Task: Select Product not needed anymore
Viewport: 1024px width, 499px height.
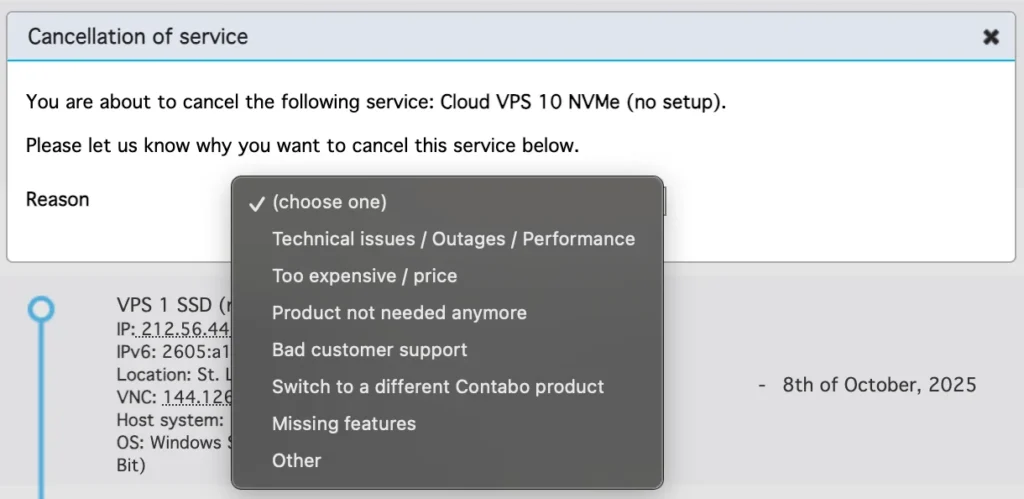Action: (399, 313)
